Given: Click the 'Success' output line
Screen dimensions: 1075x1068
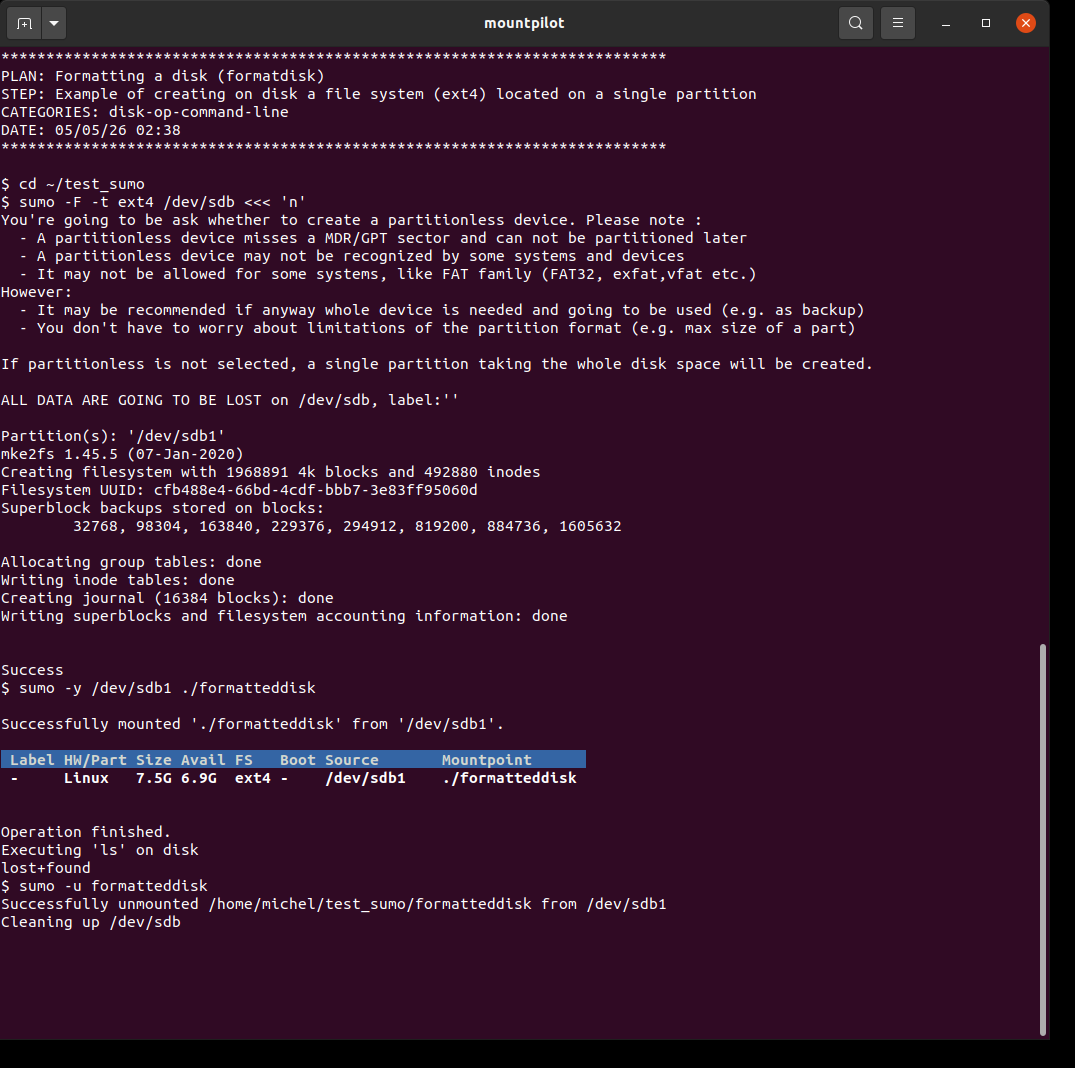Looking at the screenshot, I should pos(32,670).
